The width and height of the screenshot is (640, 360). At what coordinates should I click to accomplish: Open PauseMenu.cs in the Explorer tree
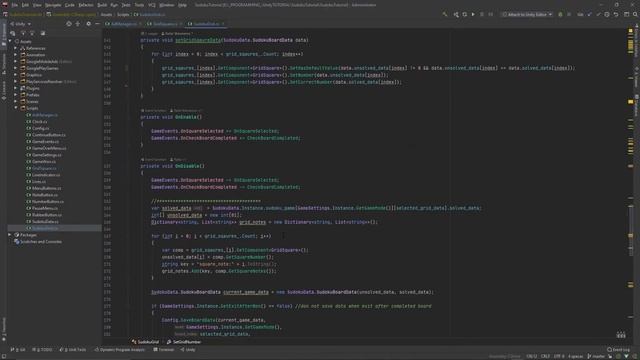tap(44, 208)
